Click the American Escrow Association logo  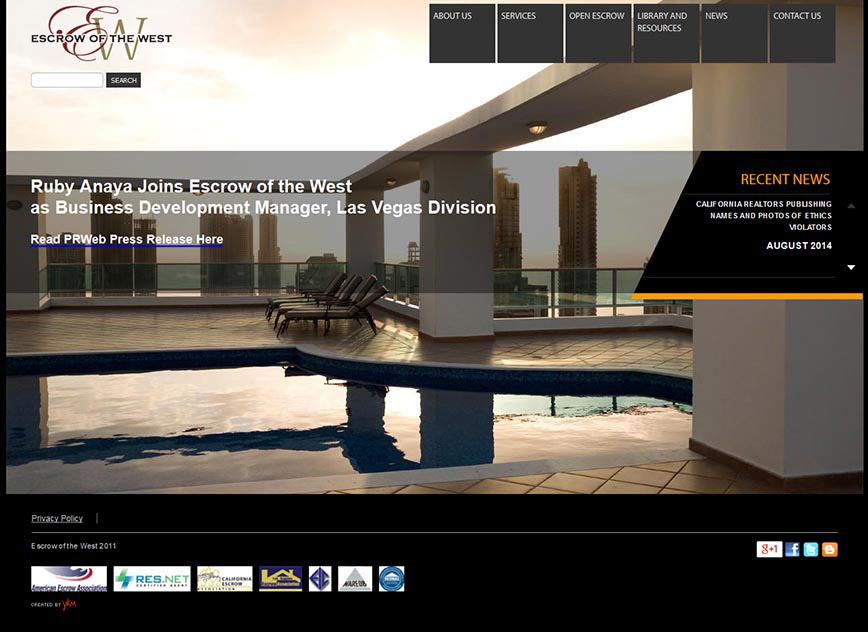pyautogui.click(x=69, y=579)
